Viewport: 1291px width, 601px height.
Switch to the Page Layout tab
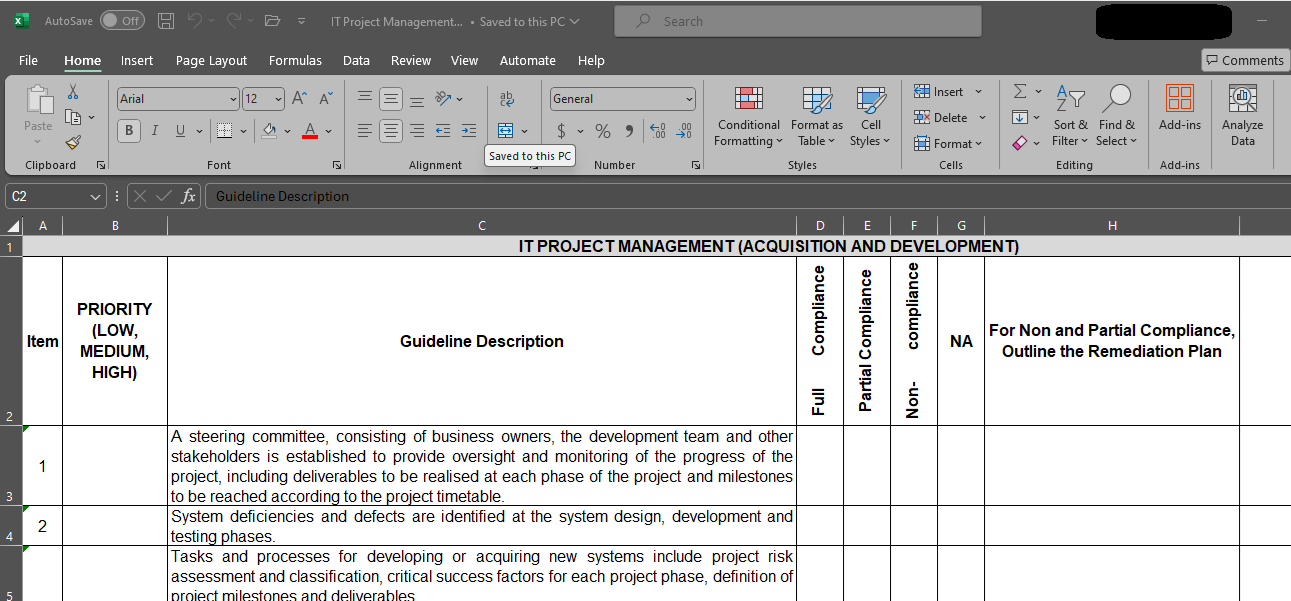[x=211, y=60]
